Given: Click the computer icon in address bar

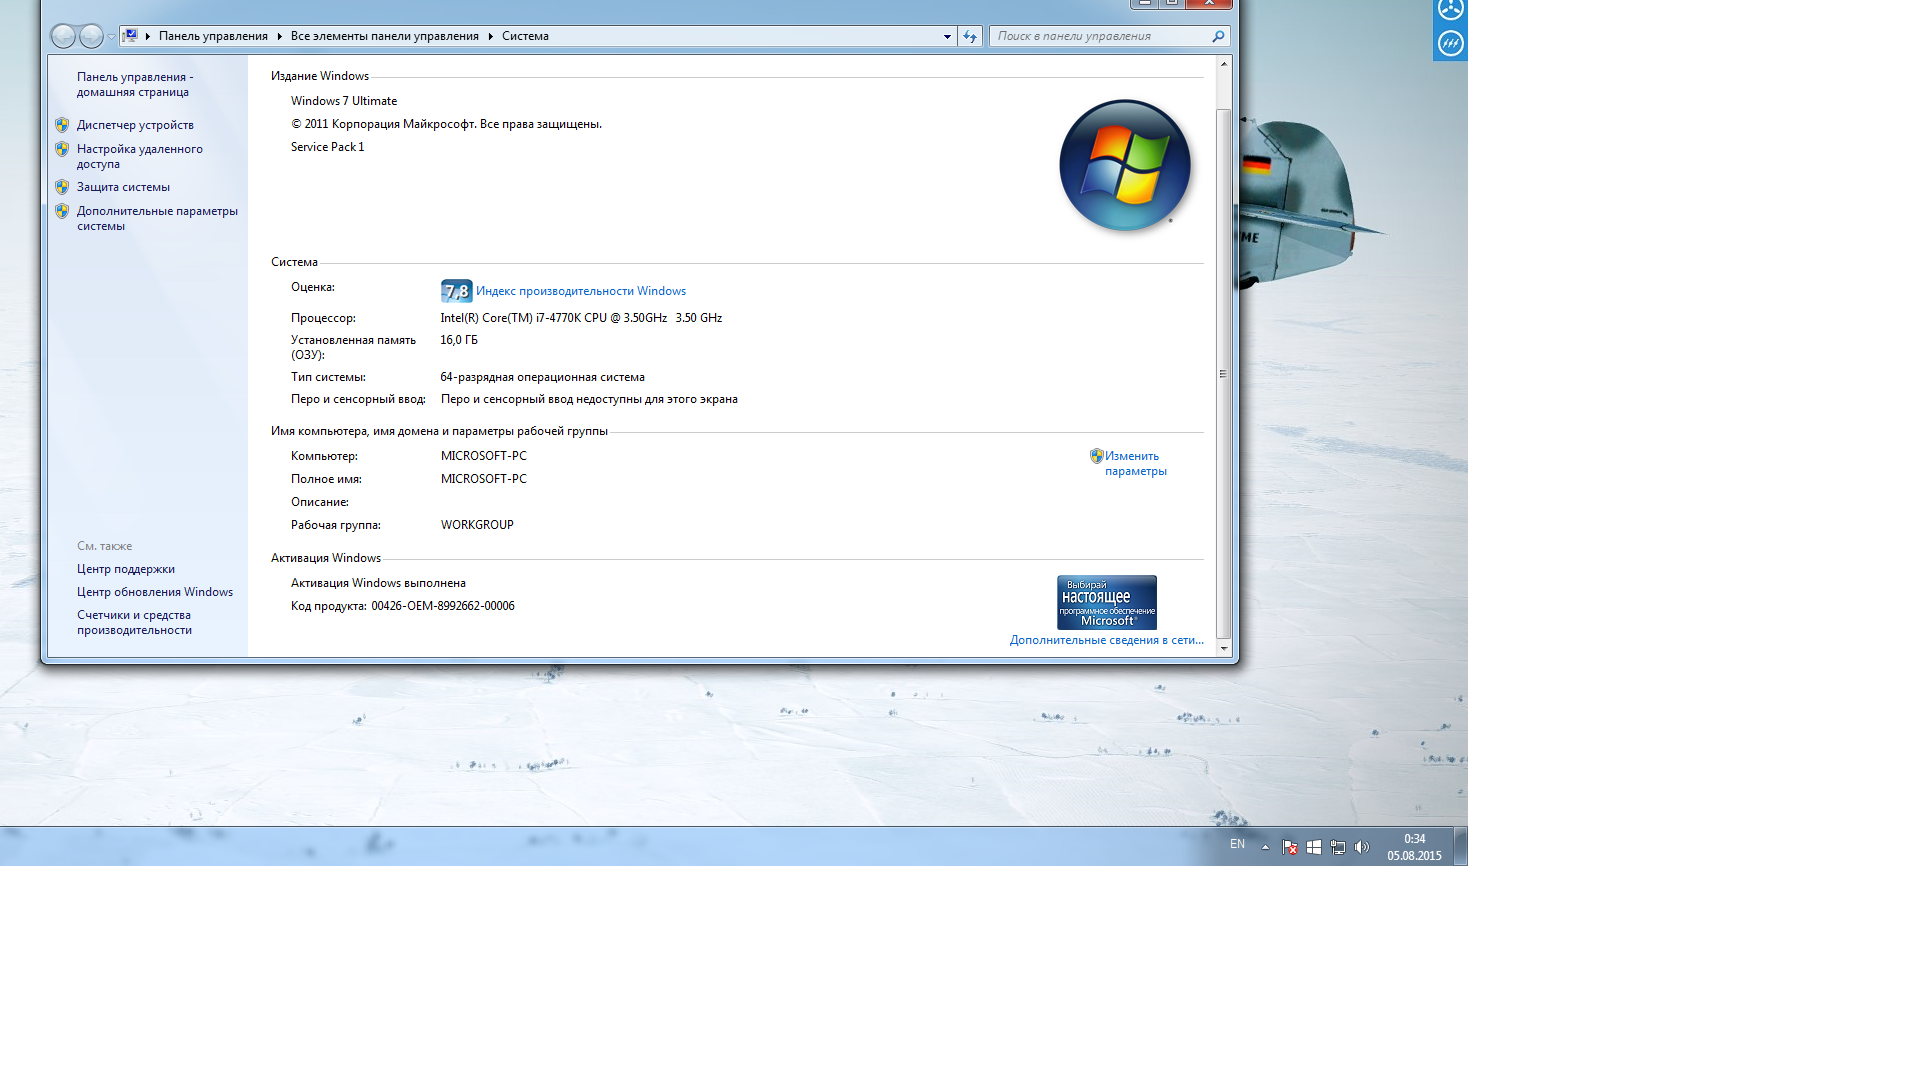Looking at the screenshot, I should click(130, 36).
